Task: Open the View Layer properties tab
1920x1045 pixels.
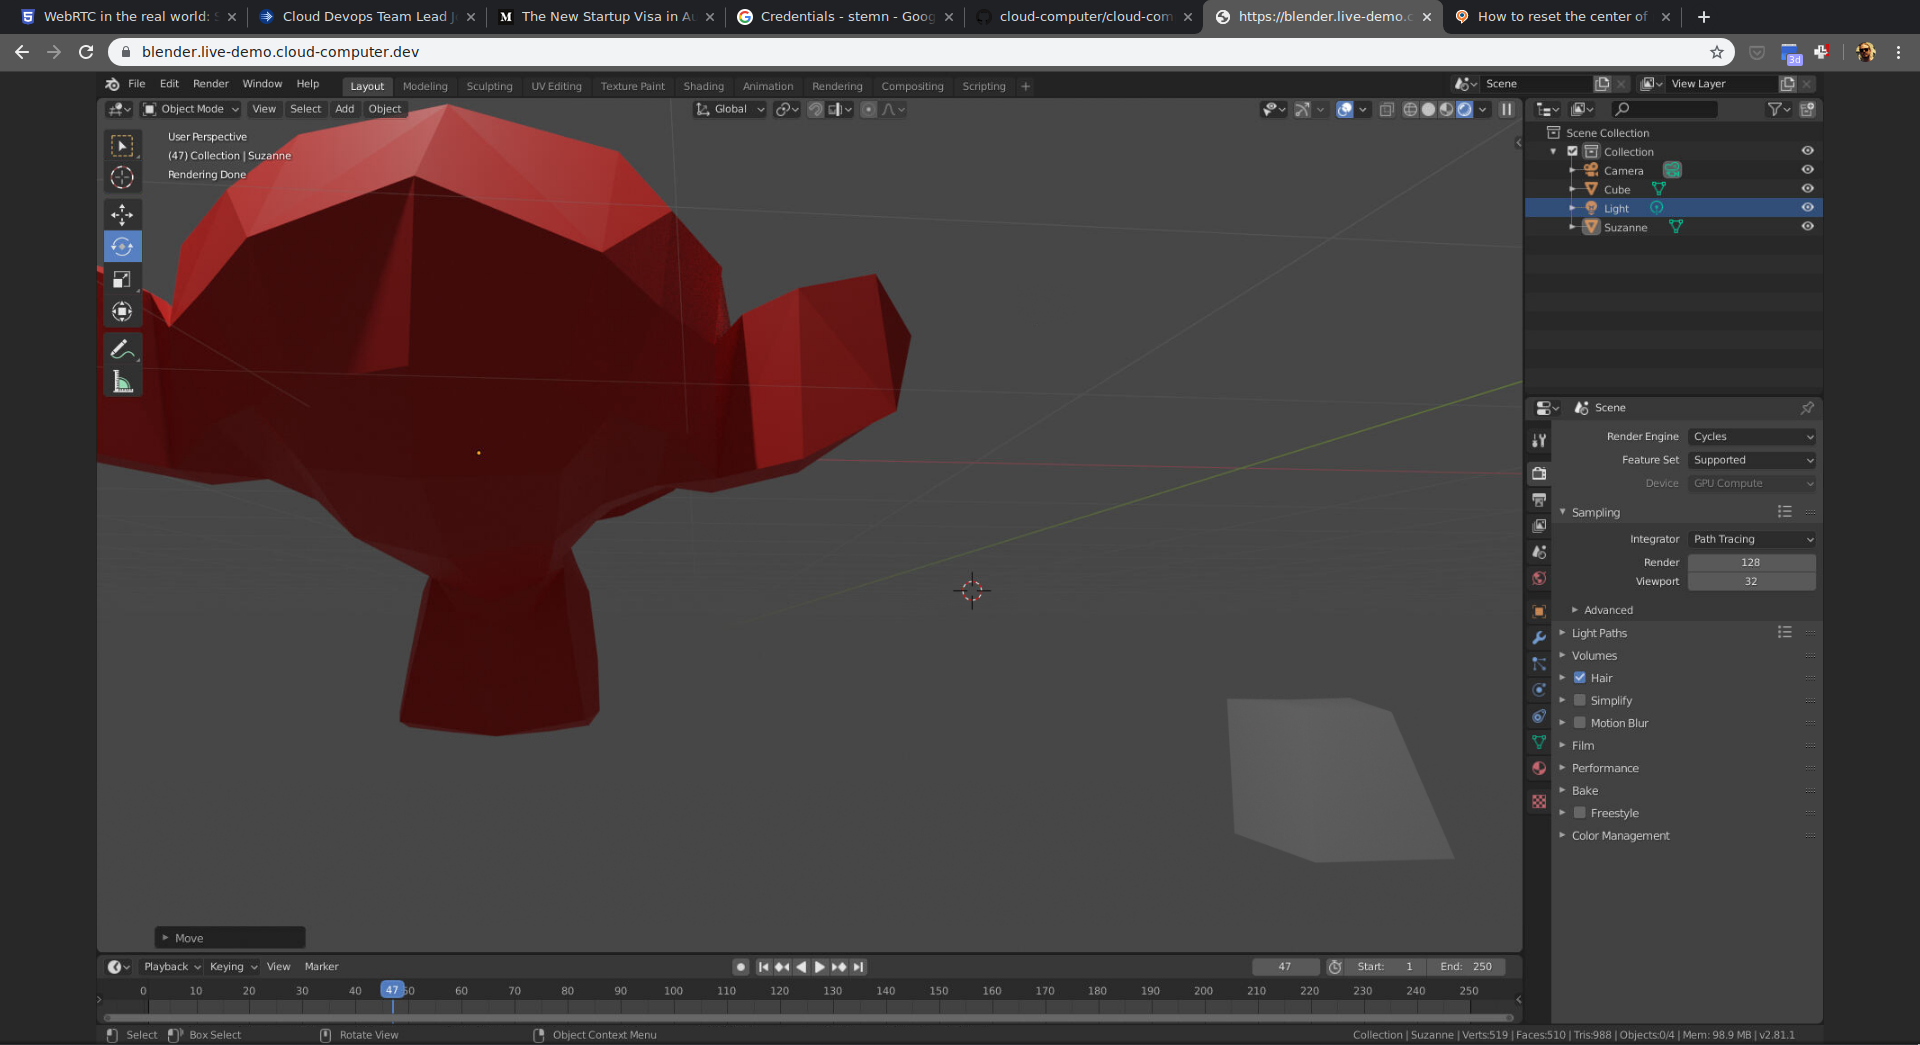Action: (1539, 525)
